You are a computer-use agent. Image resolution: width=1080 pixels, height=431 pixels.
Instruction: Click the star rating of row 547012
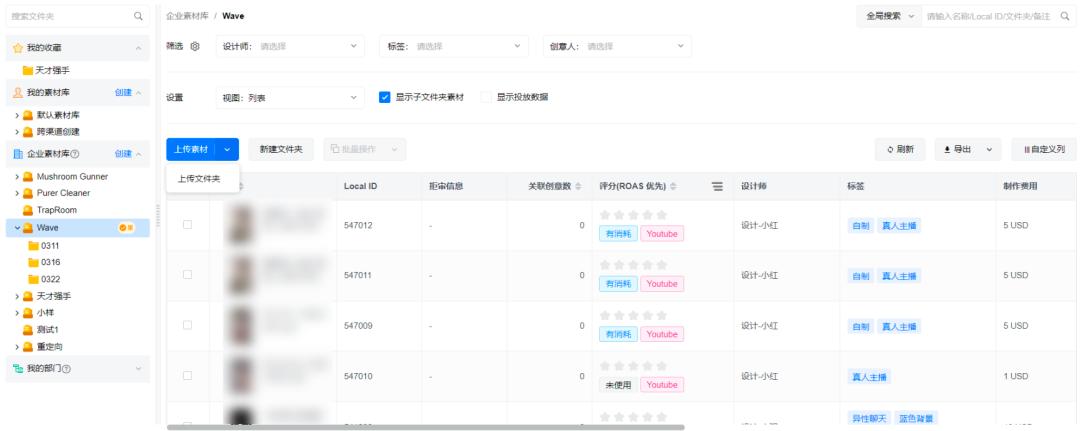coord(634,215)
